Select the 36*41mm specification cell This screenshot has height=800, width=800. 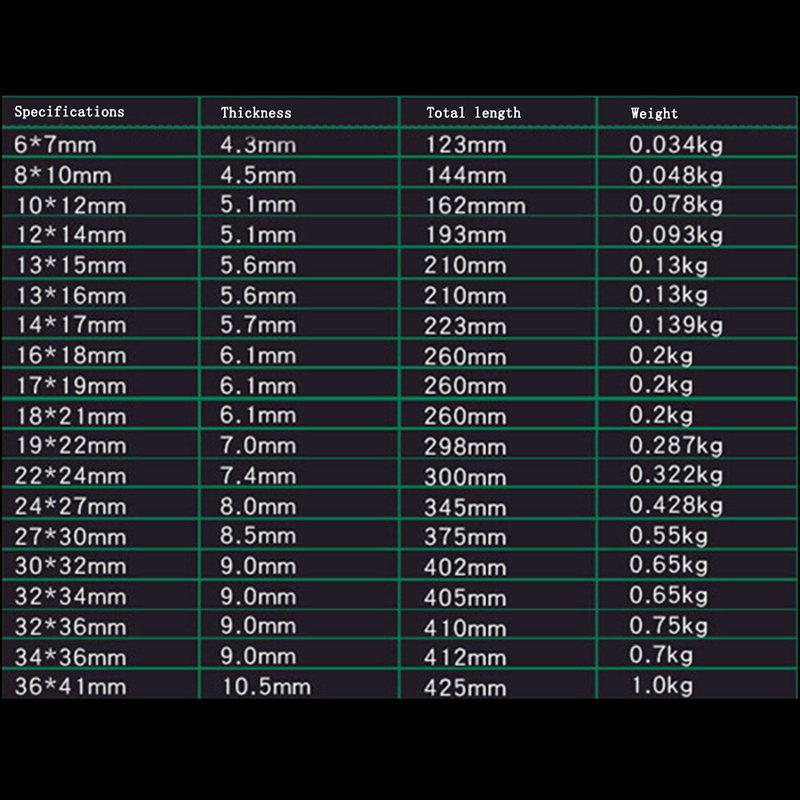pyautogui.click(x=70, y=687)
